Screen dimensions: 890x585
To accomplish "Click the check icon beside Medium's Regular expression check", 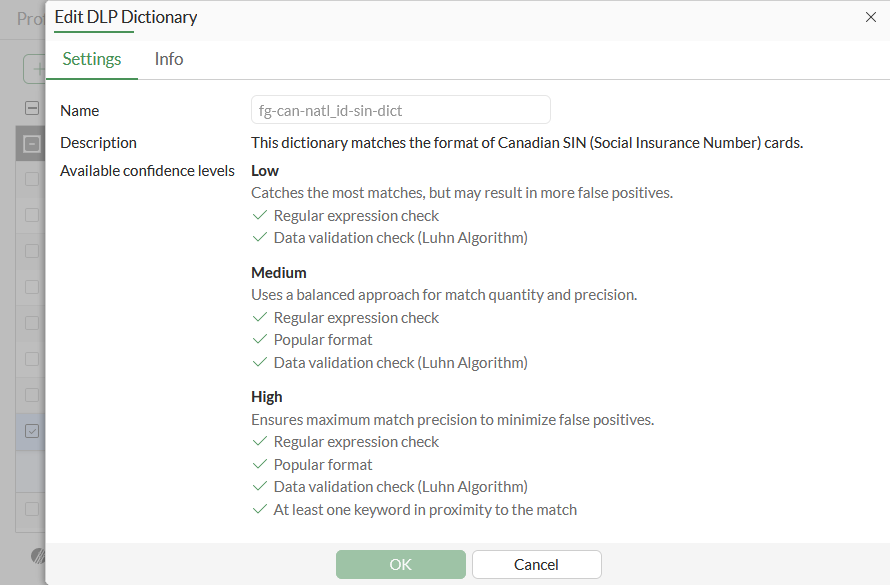I will tap(259, 317).
